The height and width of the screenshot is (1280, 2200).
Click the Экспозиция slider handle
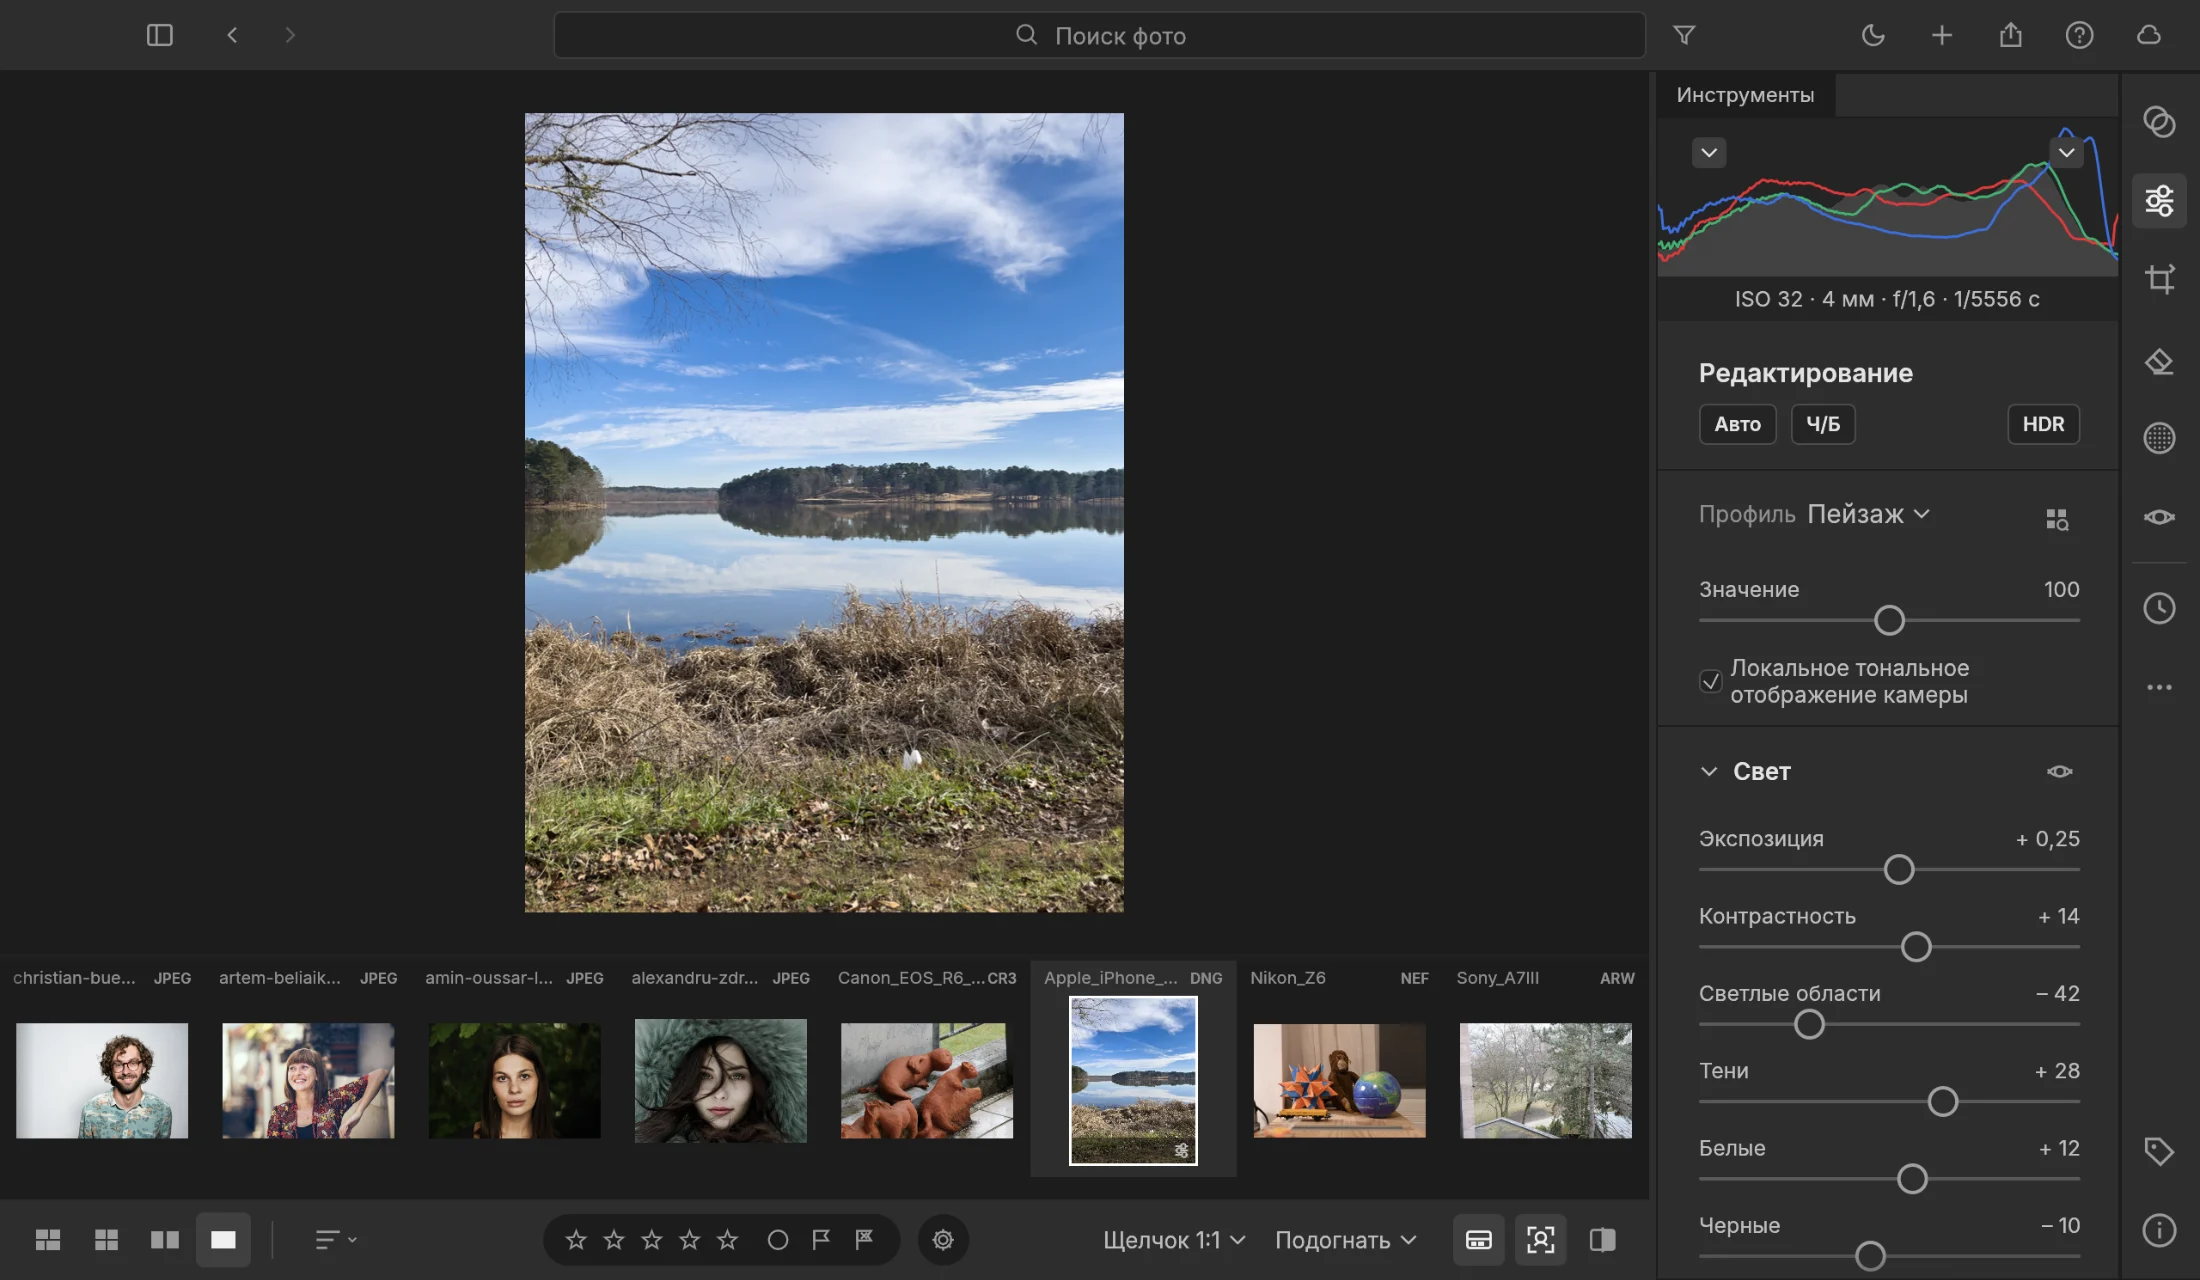1899,869
